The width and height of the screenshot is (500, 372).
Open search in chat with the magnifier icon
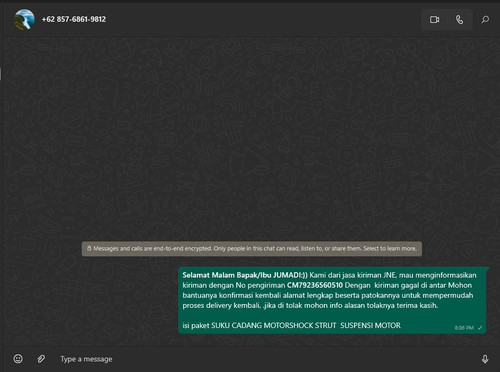pos(485,20)
